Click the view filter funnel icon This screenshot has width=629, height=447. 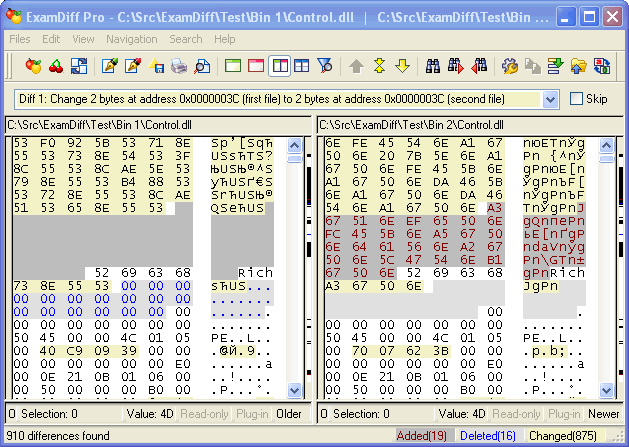[x=325, y=65]
